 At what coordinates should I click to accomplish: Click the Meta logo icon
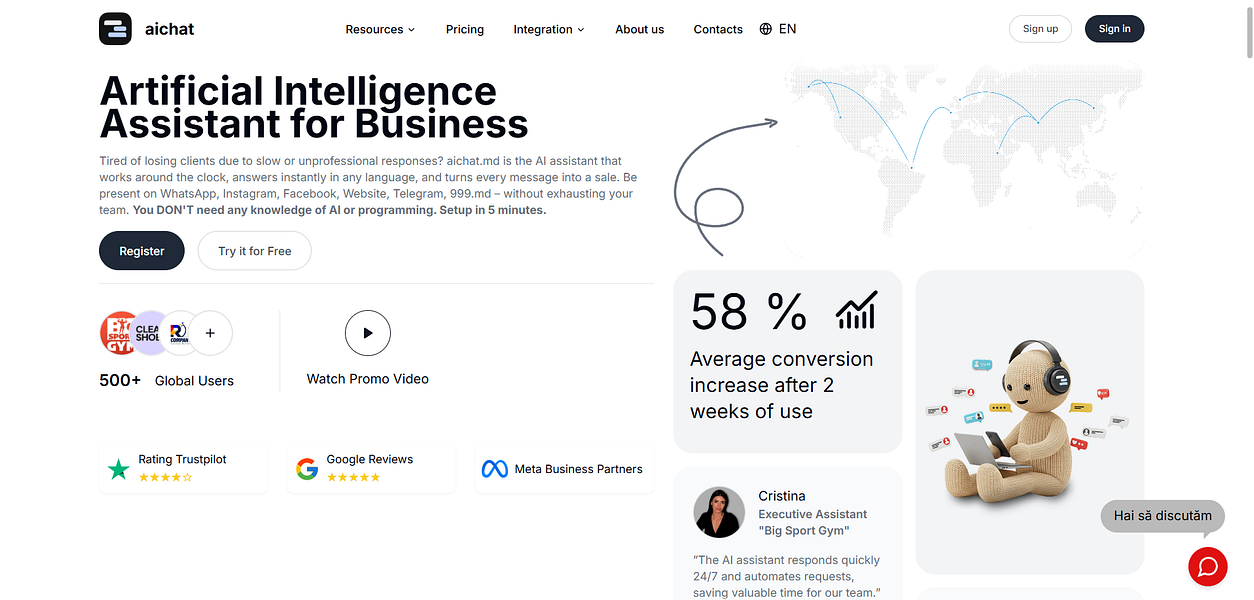495,469
